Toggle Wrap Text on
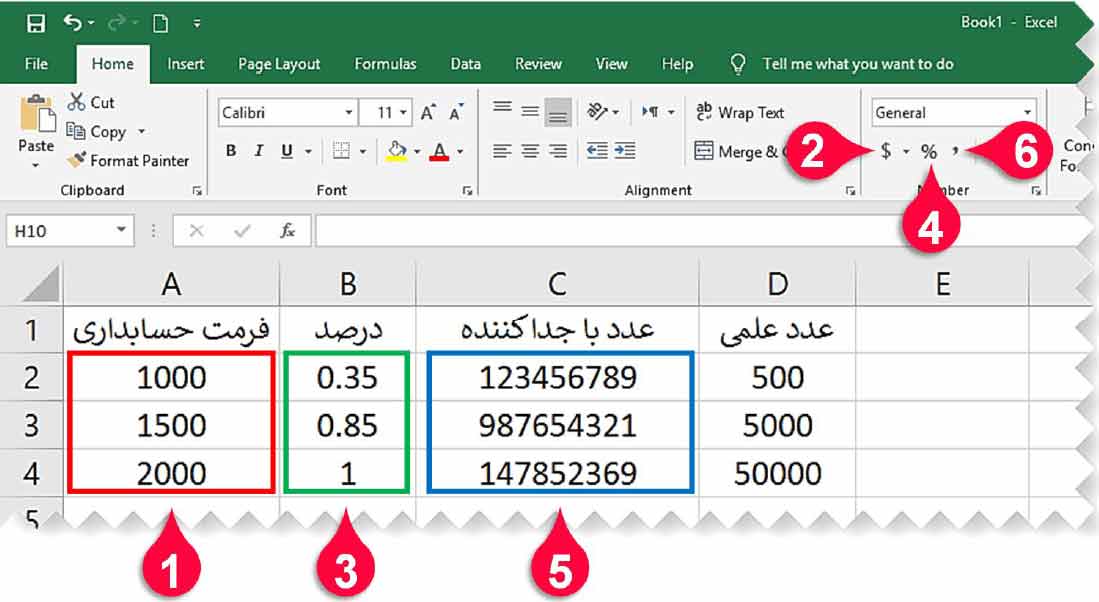 click(x=741, y=113)
